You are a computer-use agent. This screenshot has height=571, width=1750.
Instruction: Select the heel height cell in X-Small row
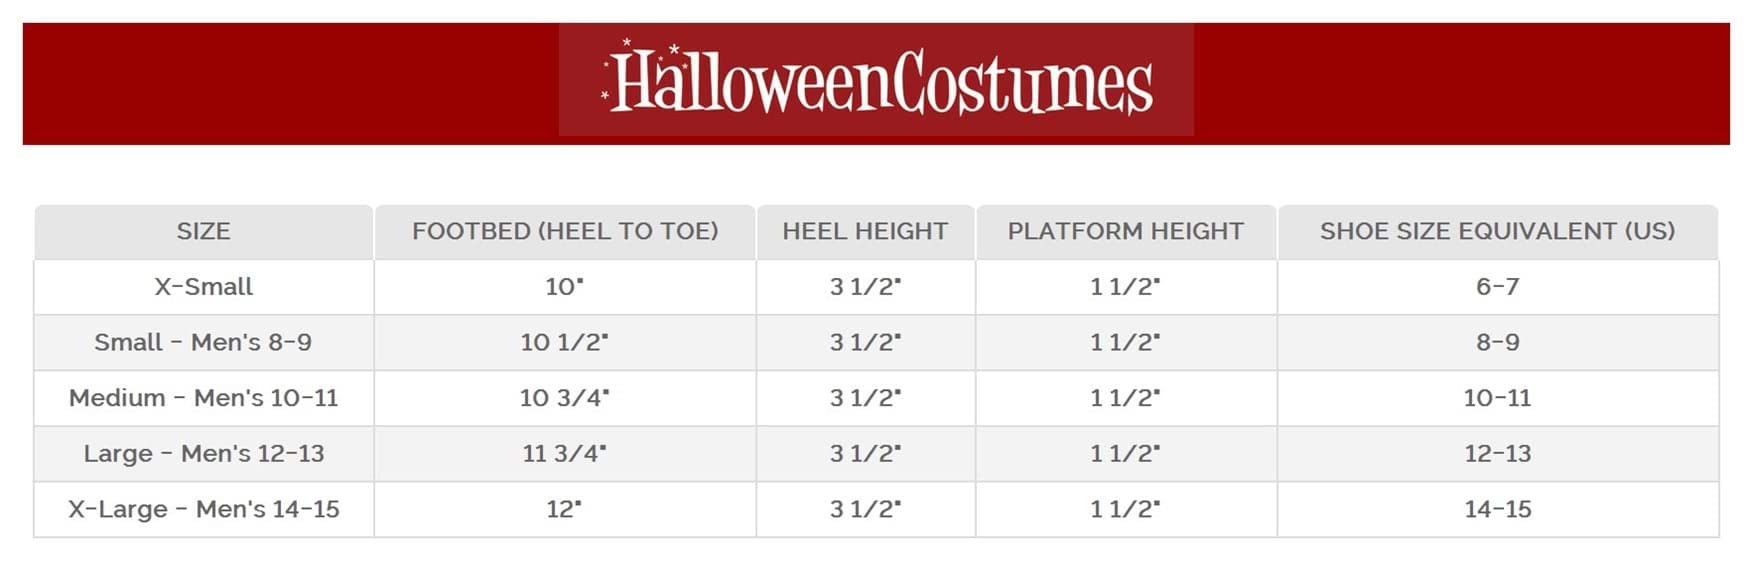pyautogui.click(x=865, y=287)
